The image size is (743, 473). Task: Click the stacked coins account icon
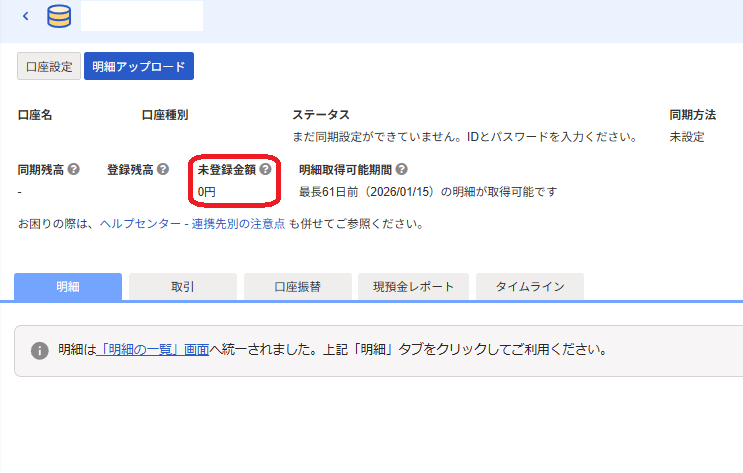[x=59, y=17]
